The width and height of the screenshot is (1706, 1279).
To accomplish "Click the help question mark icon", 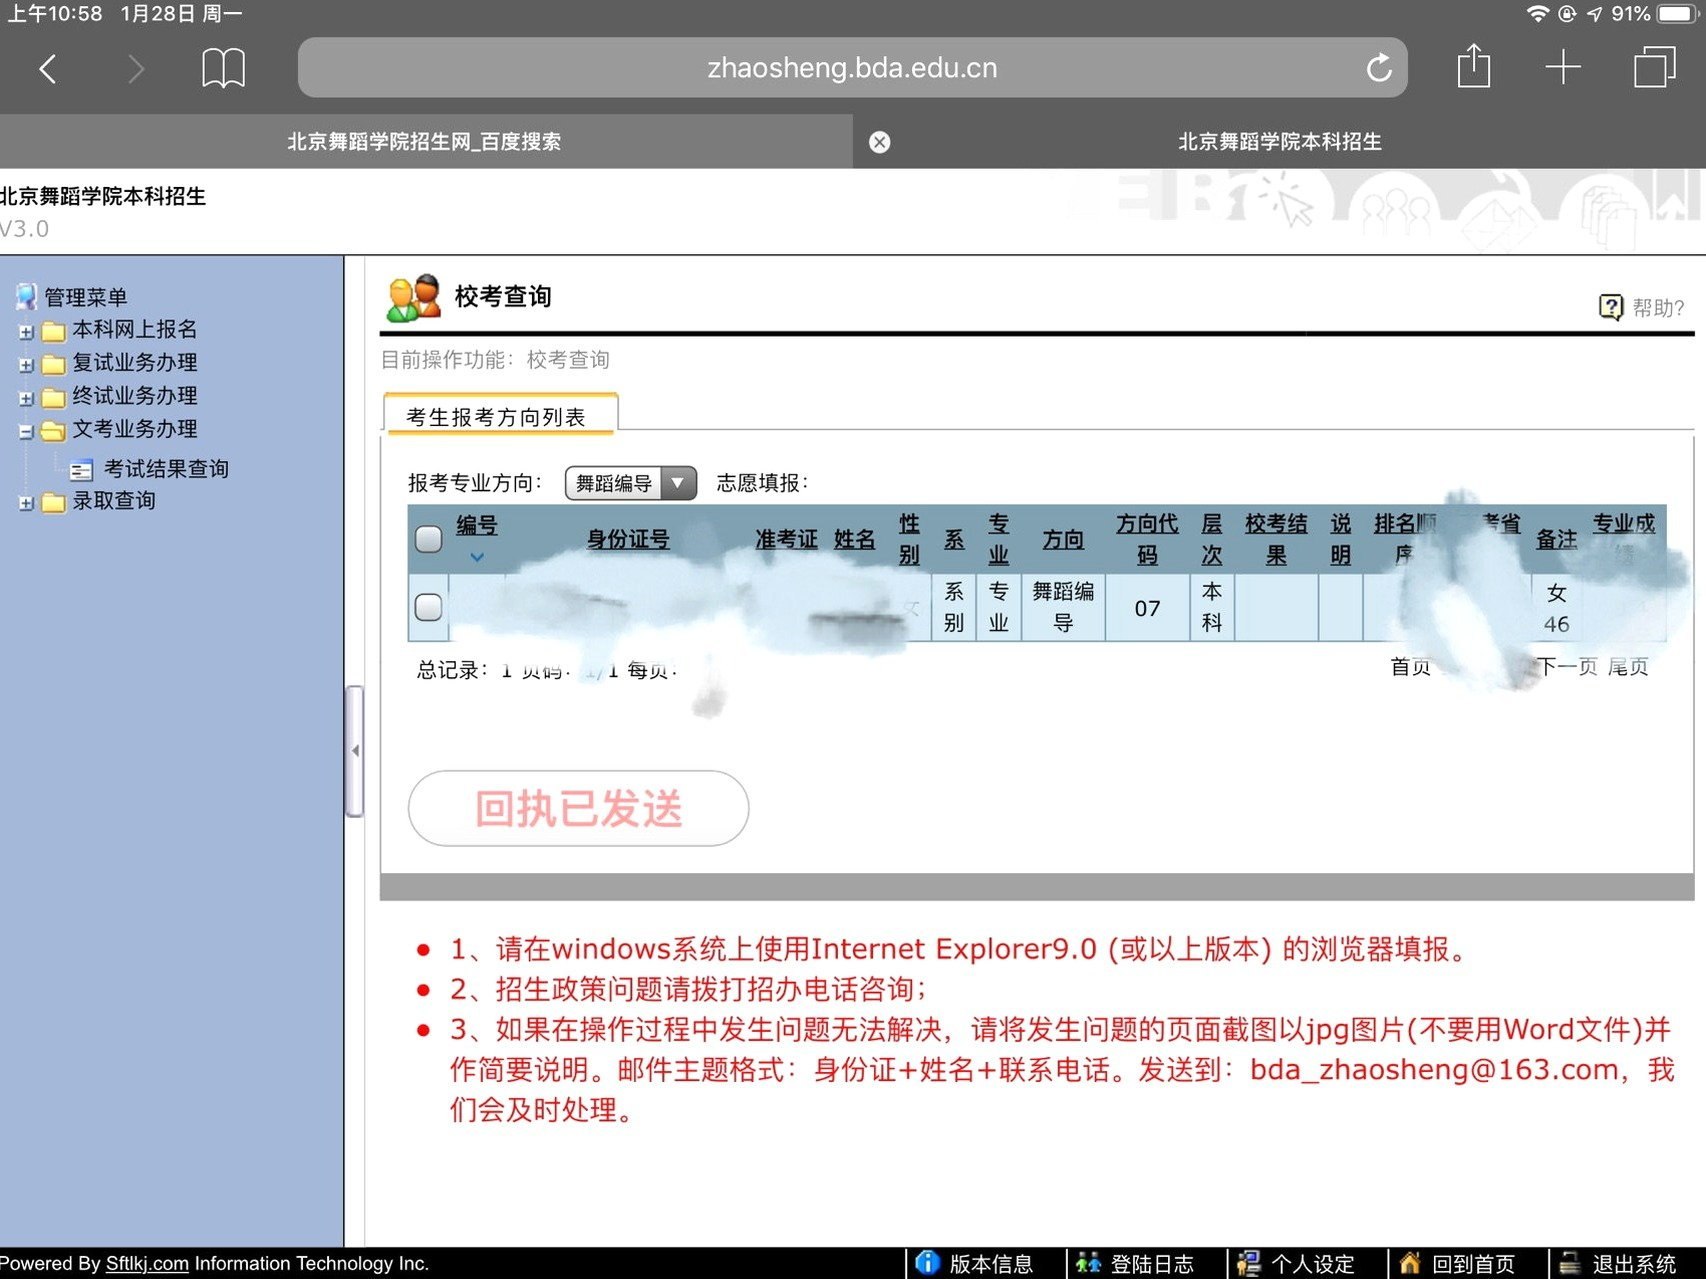I will [x=1610, y=307].
